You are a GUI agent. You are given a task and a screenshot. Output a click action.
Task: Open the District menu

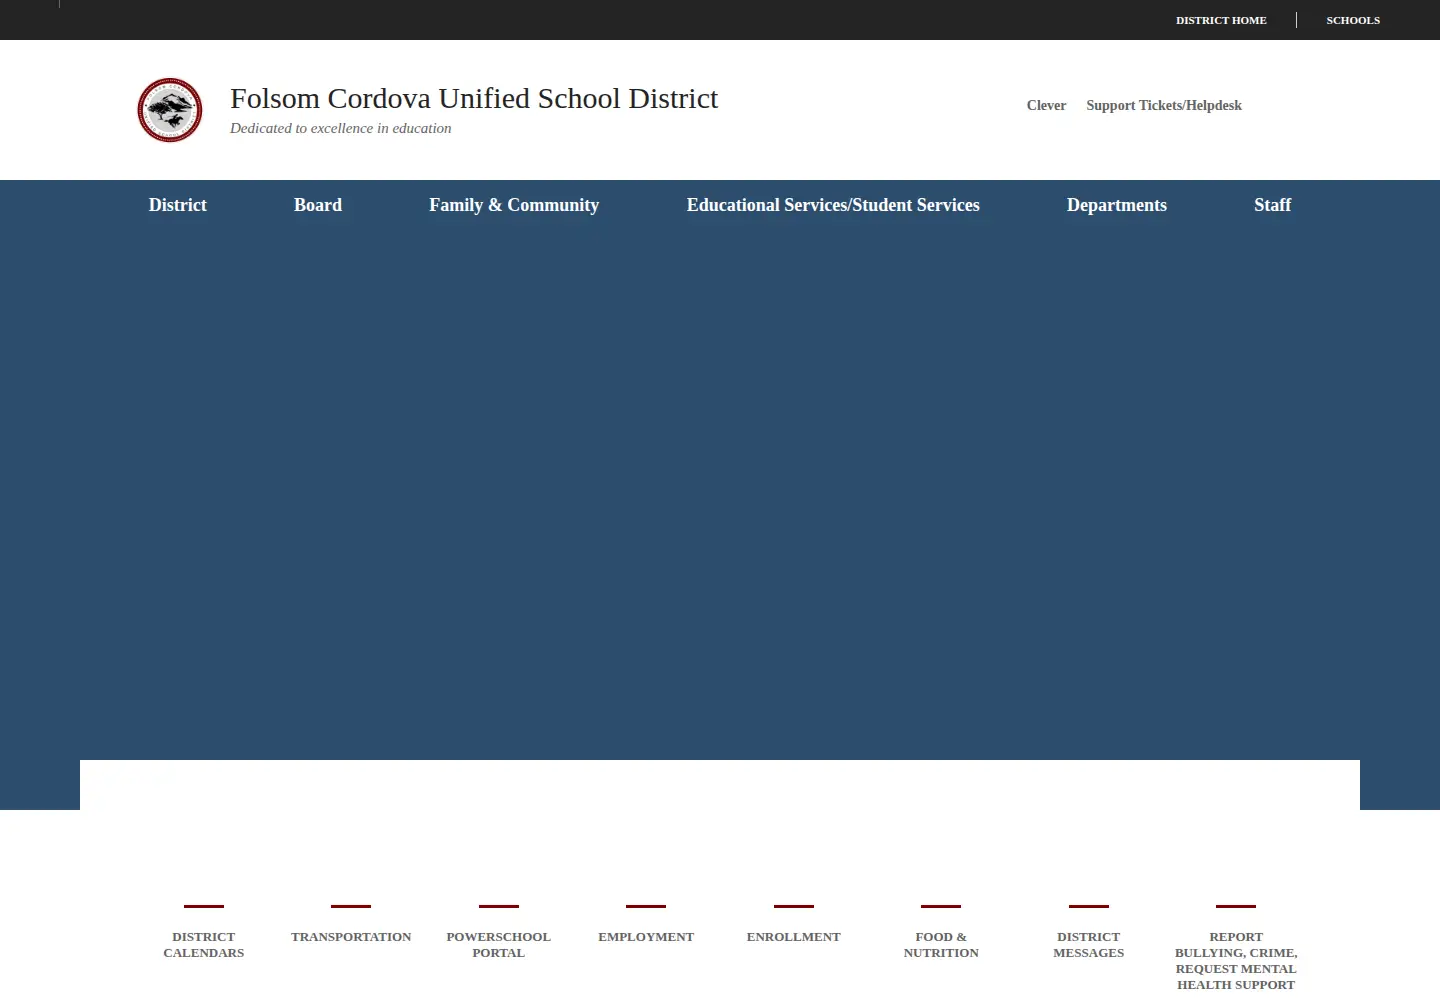pyautogui.click(x=178, y=205)
